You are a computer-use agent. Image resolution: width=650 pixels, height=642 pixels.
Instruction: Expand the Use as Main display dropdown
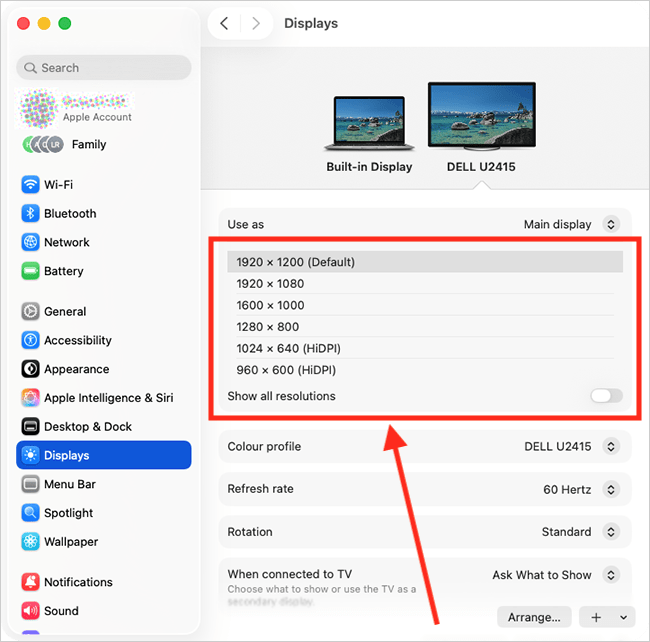[611, 225]
